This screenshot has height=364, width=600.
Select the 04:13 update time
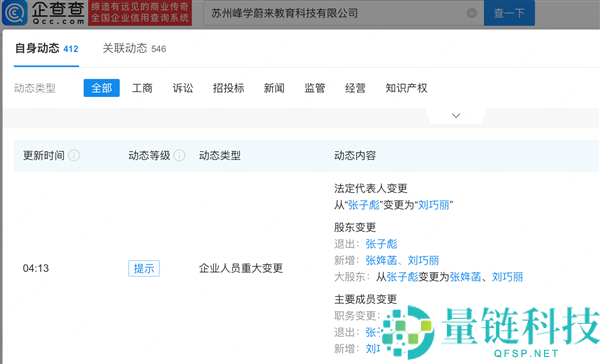36,268
